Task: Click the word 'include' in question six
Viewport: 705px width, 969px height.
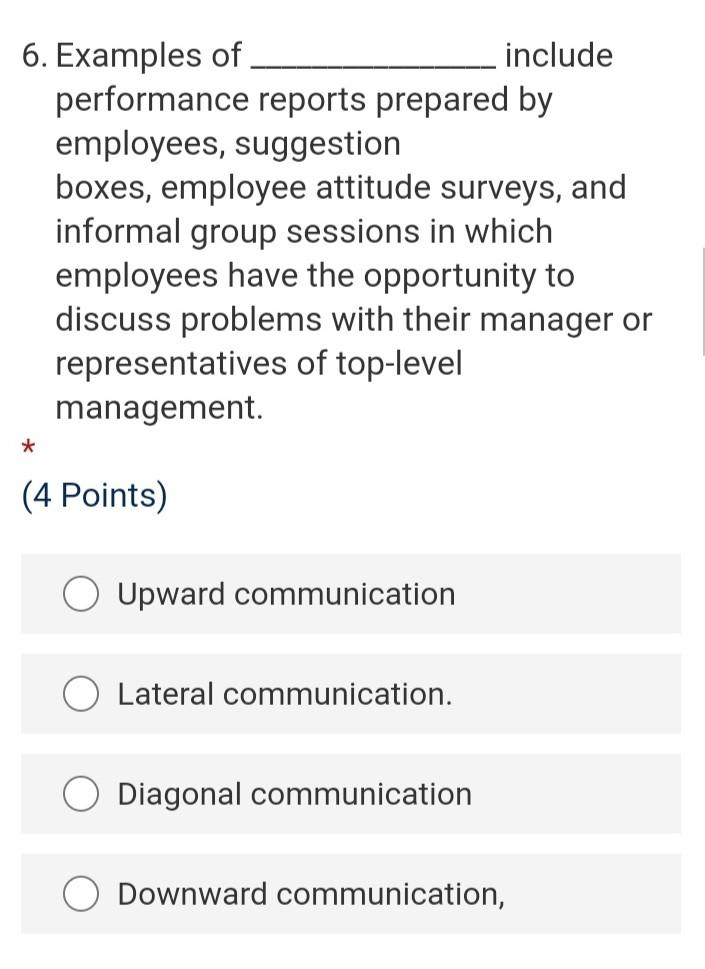Action: coord(562,55)
